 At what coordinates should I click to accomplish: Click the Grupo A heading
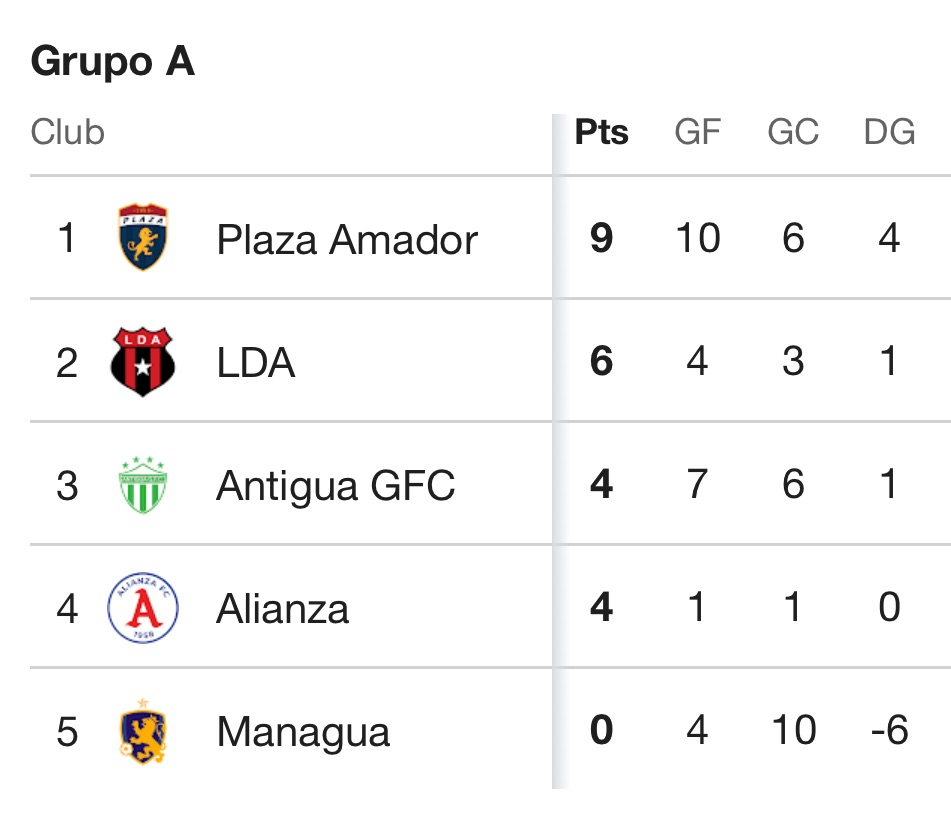113,62
